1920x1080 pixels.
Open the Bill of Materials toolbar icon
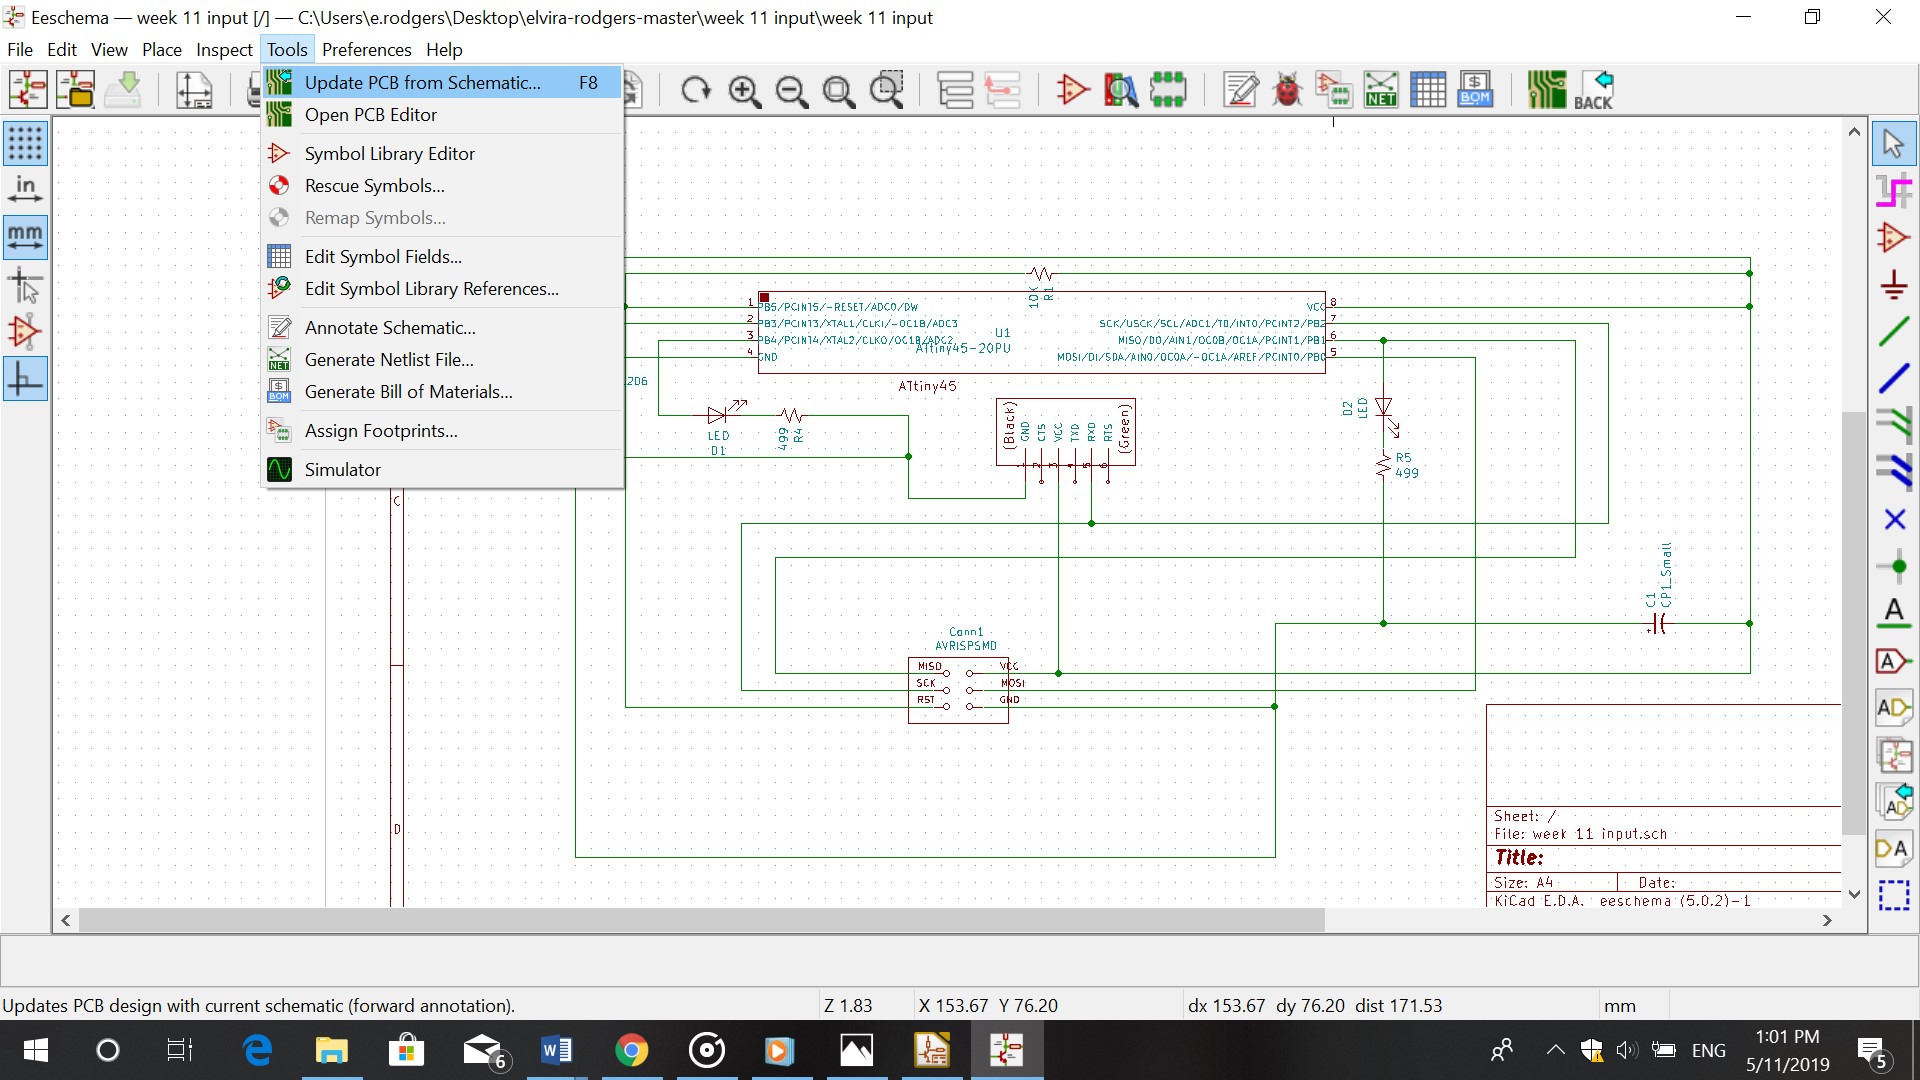click(x=1475, y=90)
